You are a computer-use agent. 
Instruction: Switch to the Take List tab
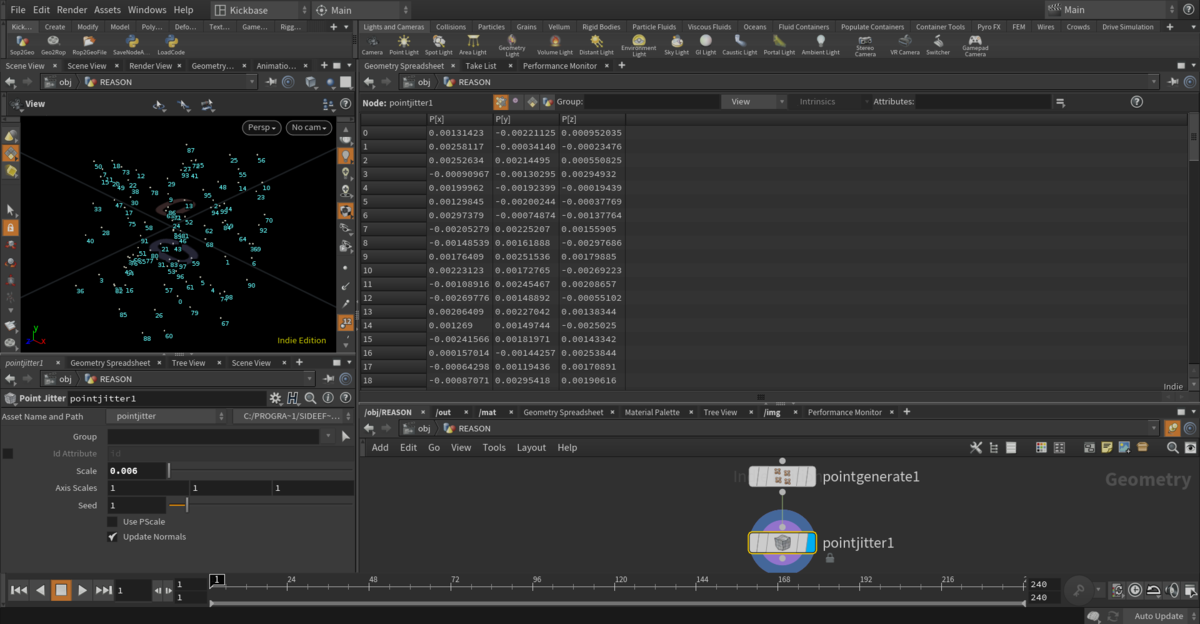pyautogui.click(x=481, y=66)
